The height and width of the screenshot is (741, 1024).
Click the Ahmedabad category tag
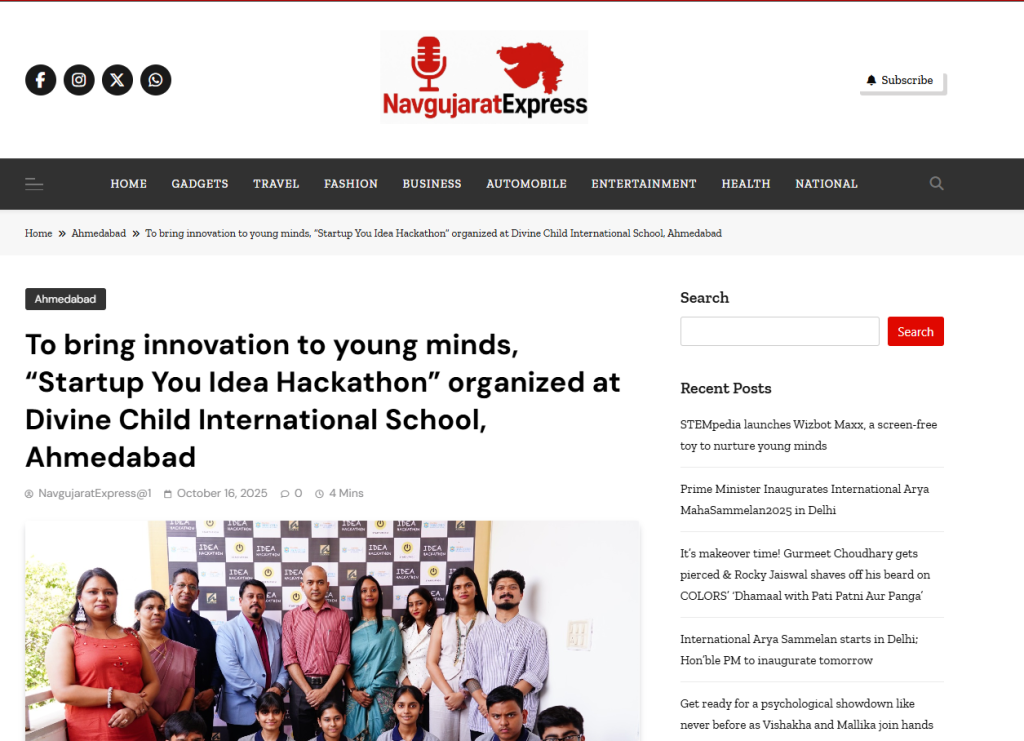65,299
